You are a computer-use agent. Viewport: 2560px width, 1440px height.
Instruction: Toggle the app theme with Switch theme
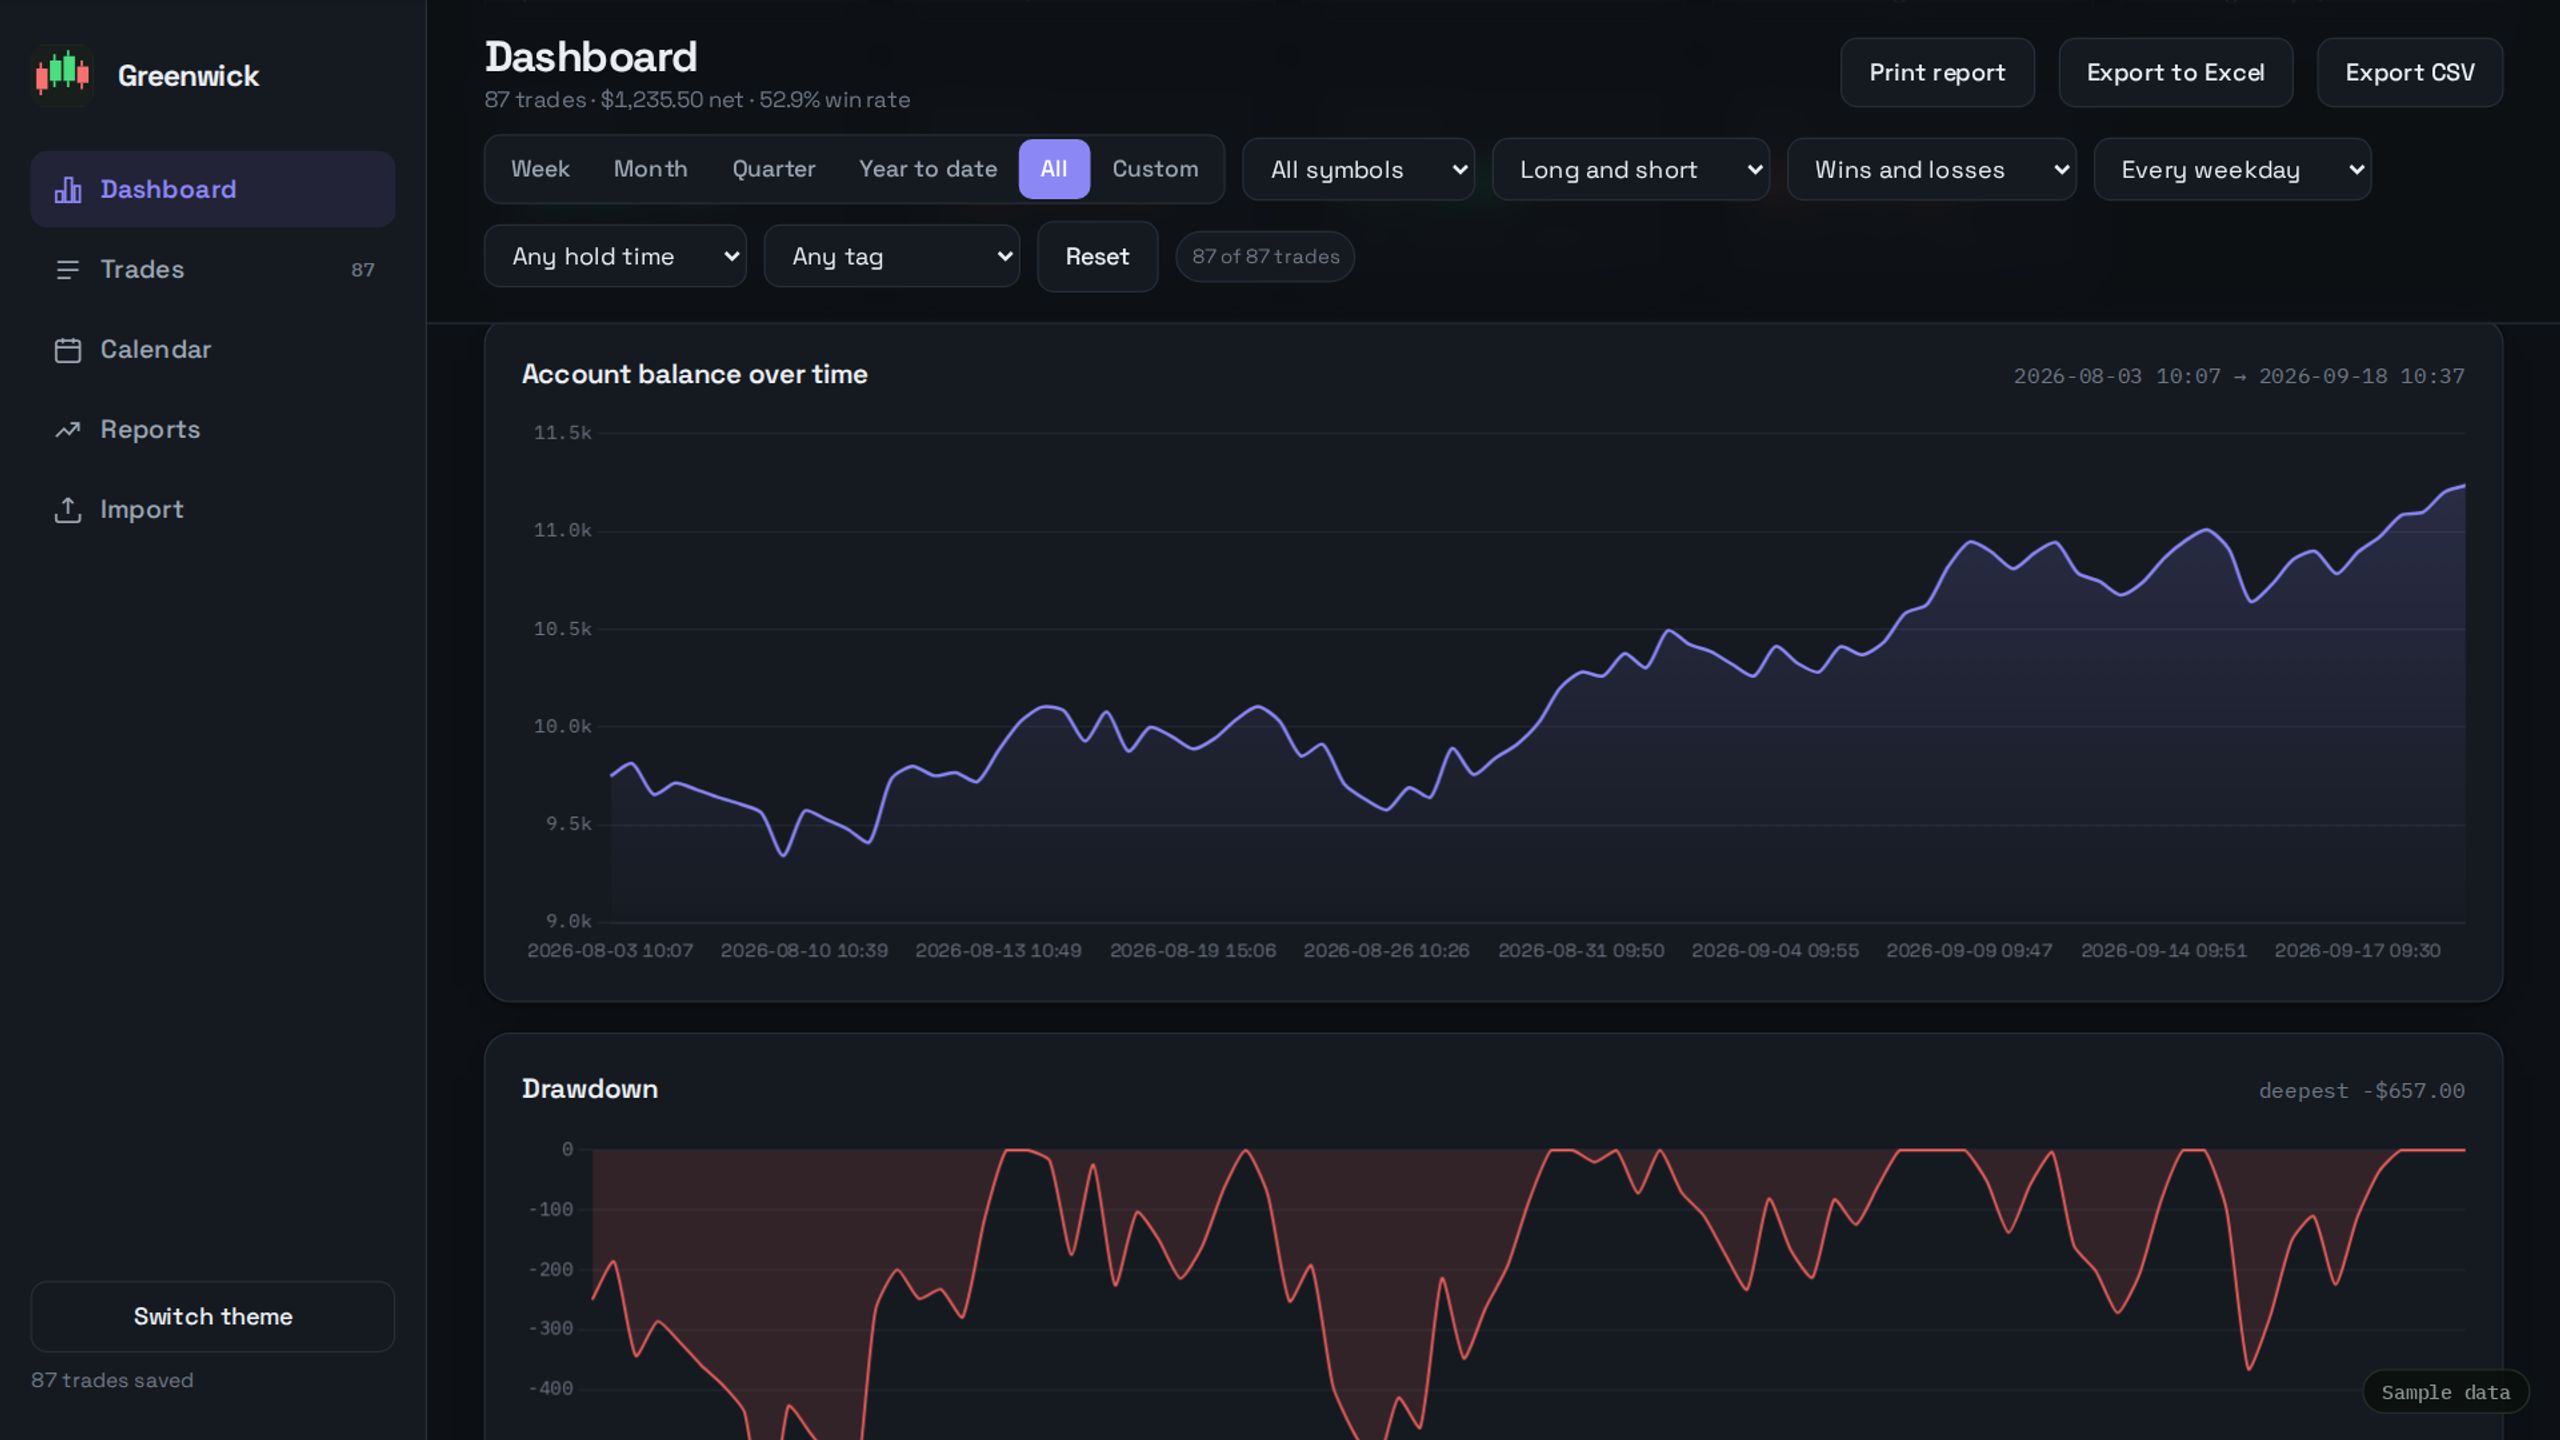coord(213,1316)
